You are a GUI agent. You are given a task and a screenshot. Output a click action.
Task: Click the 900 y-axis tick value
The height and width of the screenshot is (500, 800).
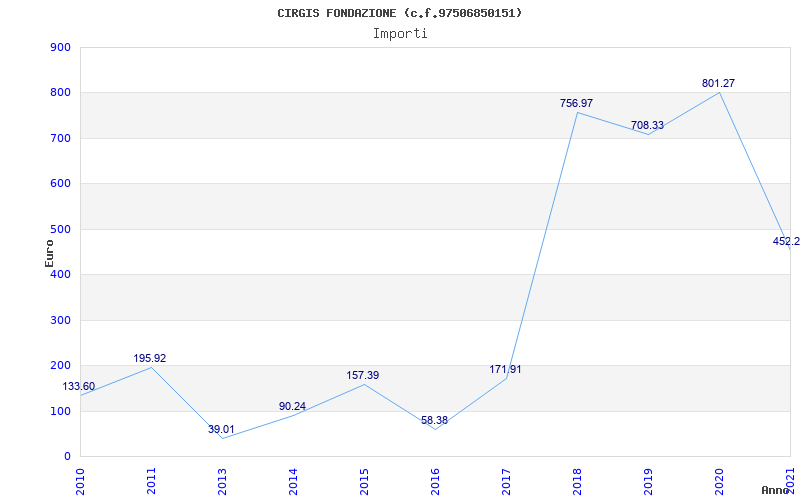coord(59,48)
